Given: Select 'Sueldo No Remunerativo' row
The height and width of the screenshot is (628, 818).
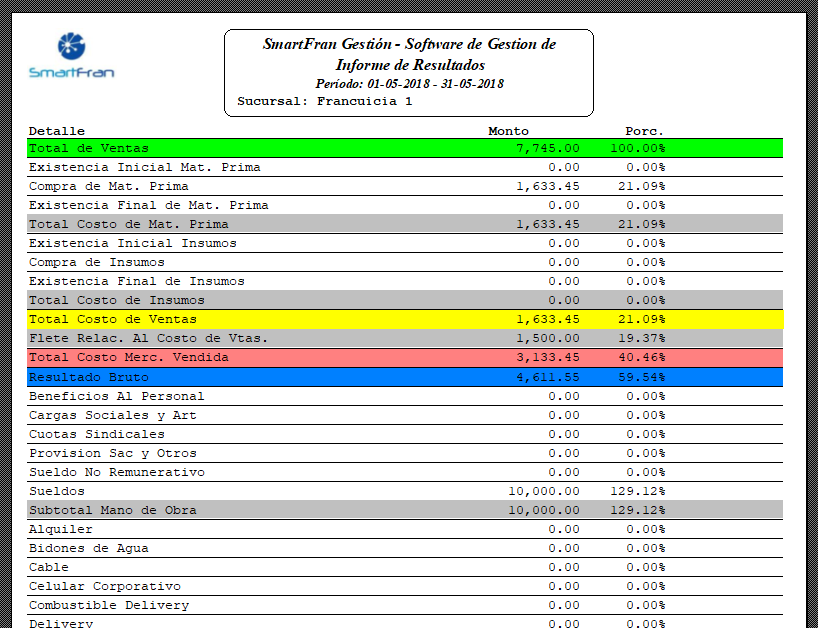Looking at the screenshot, I should coord(405,473).
